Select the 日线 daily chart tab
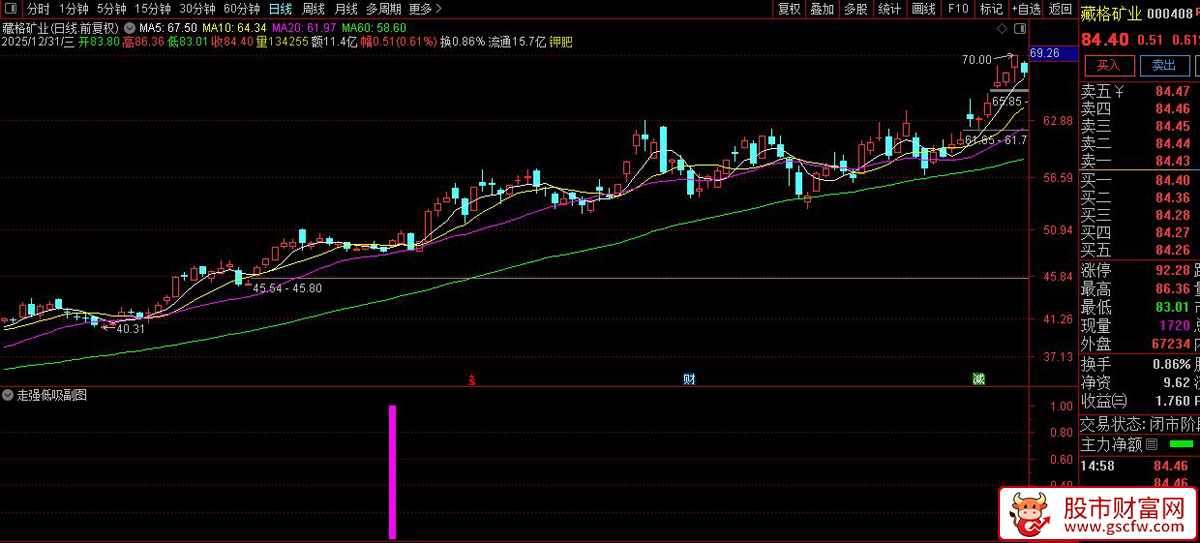The width and height of the screenshot is (1200, 543). point(281,9)
